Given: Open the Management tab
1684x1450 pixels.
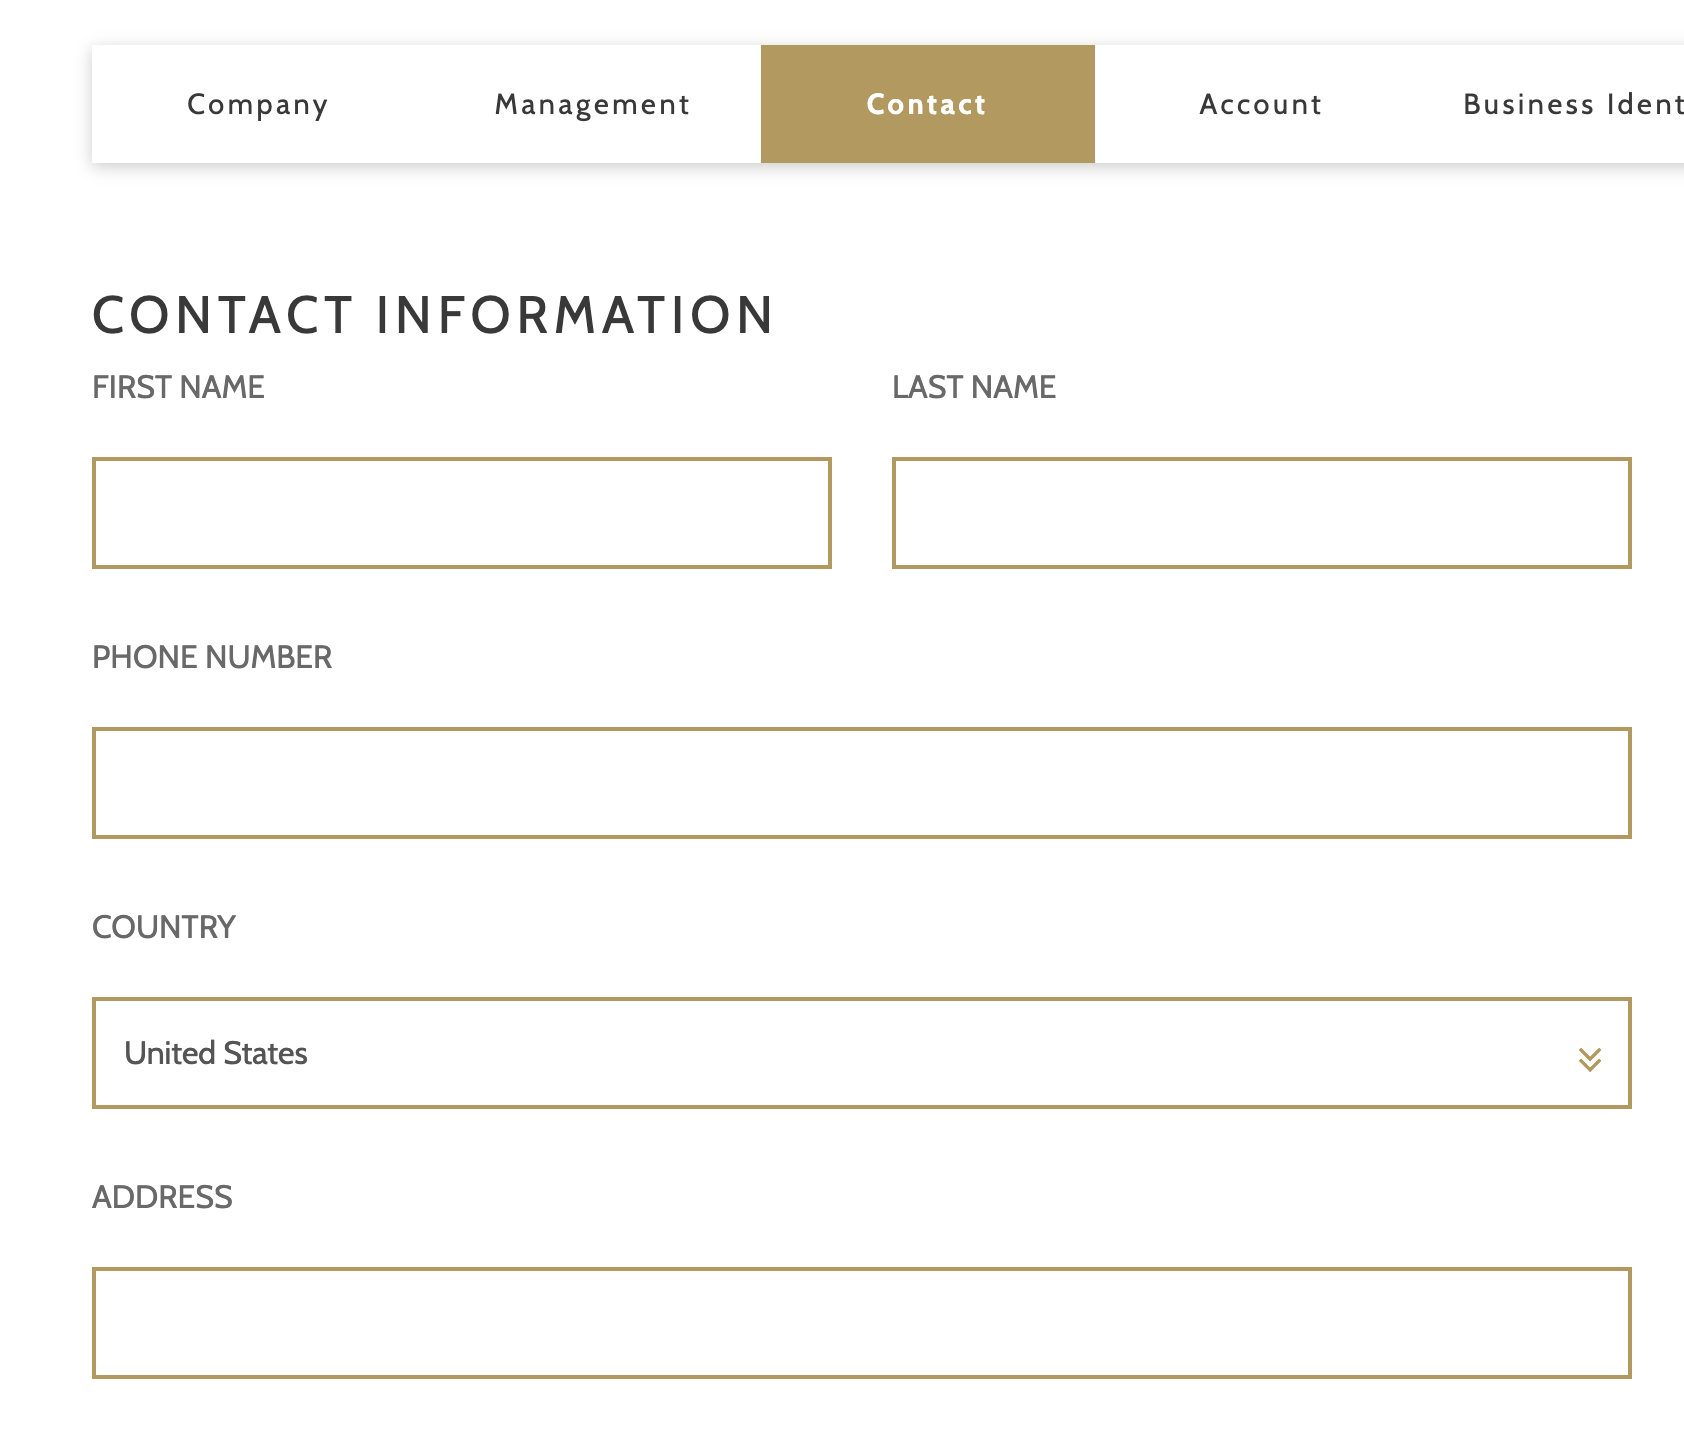Looking at the screenshot, I should (592, 104).
